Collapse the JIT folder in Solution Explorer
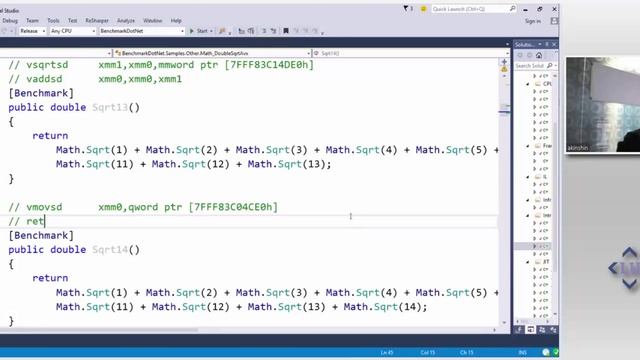Image resolution: width=640 pixels, height=360 pixels. [528, 262]
